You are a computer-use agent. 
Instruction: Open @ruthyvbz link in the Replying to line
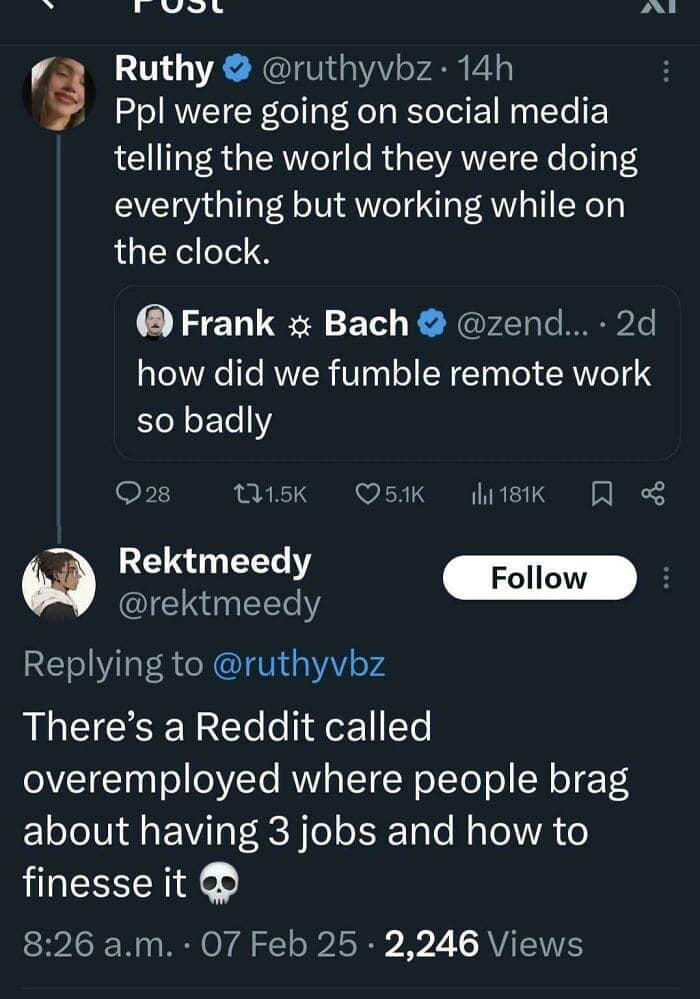[298, 665]
